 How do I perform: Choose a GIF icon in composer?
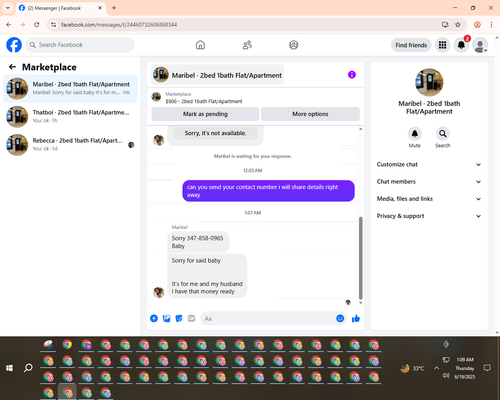pyautogui.click(x=191, y=318)
